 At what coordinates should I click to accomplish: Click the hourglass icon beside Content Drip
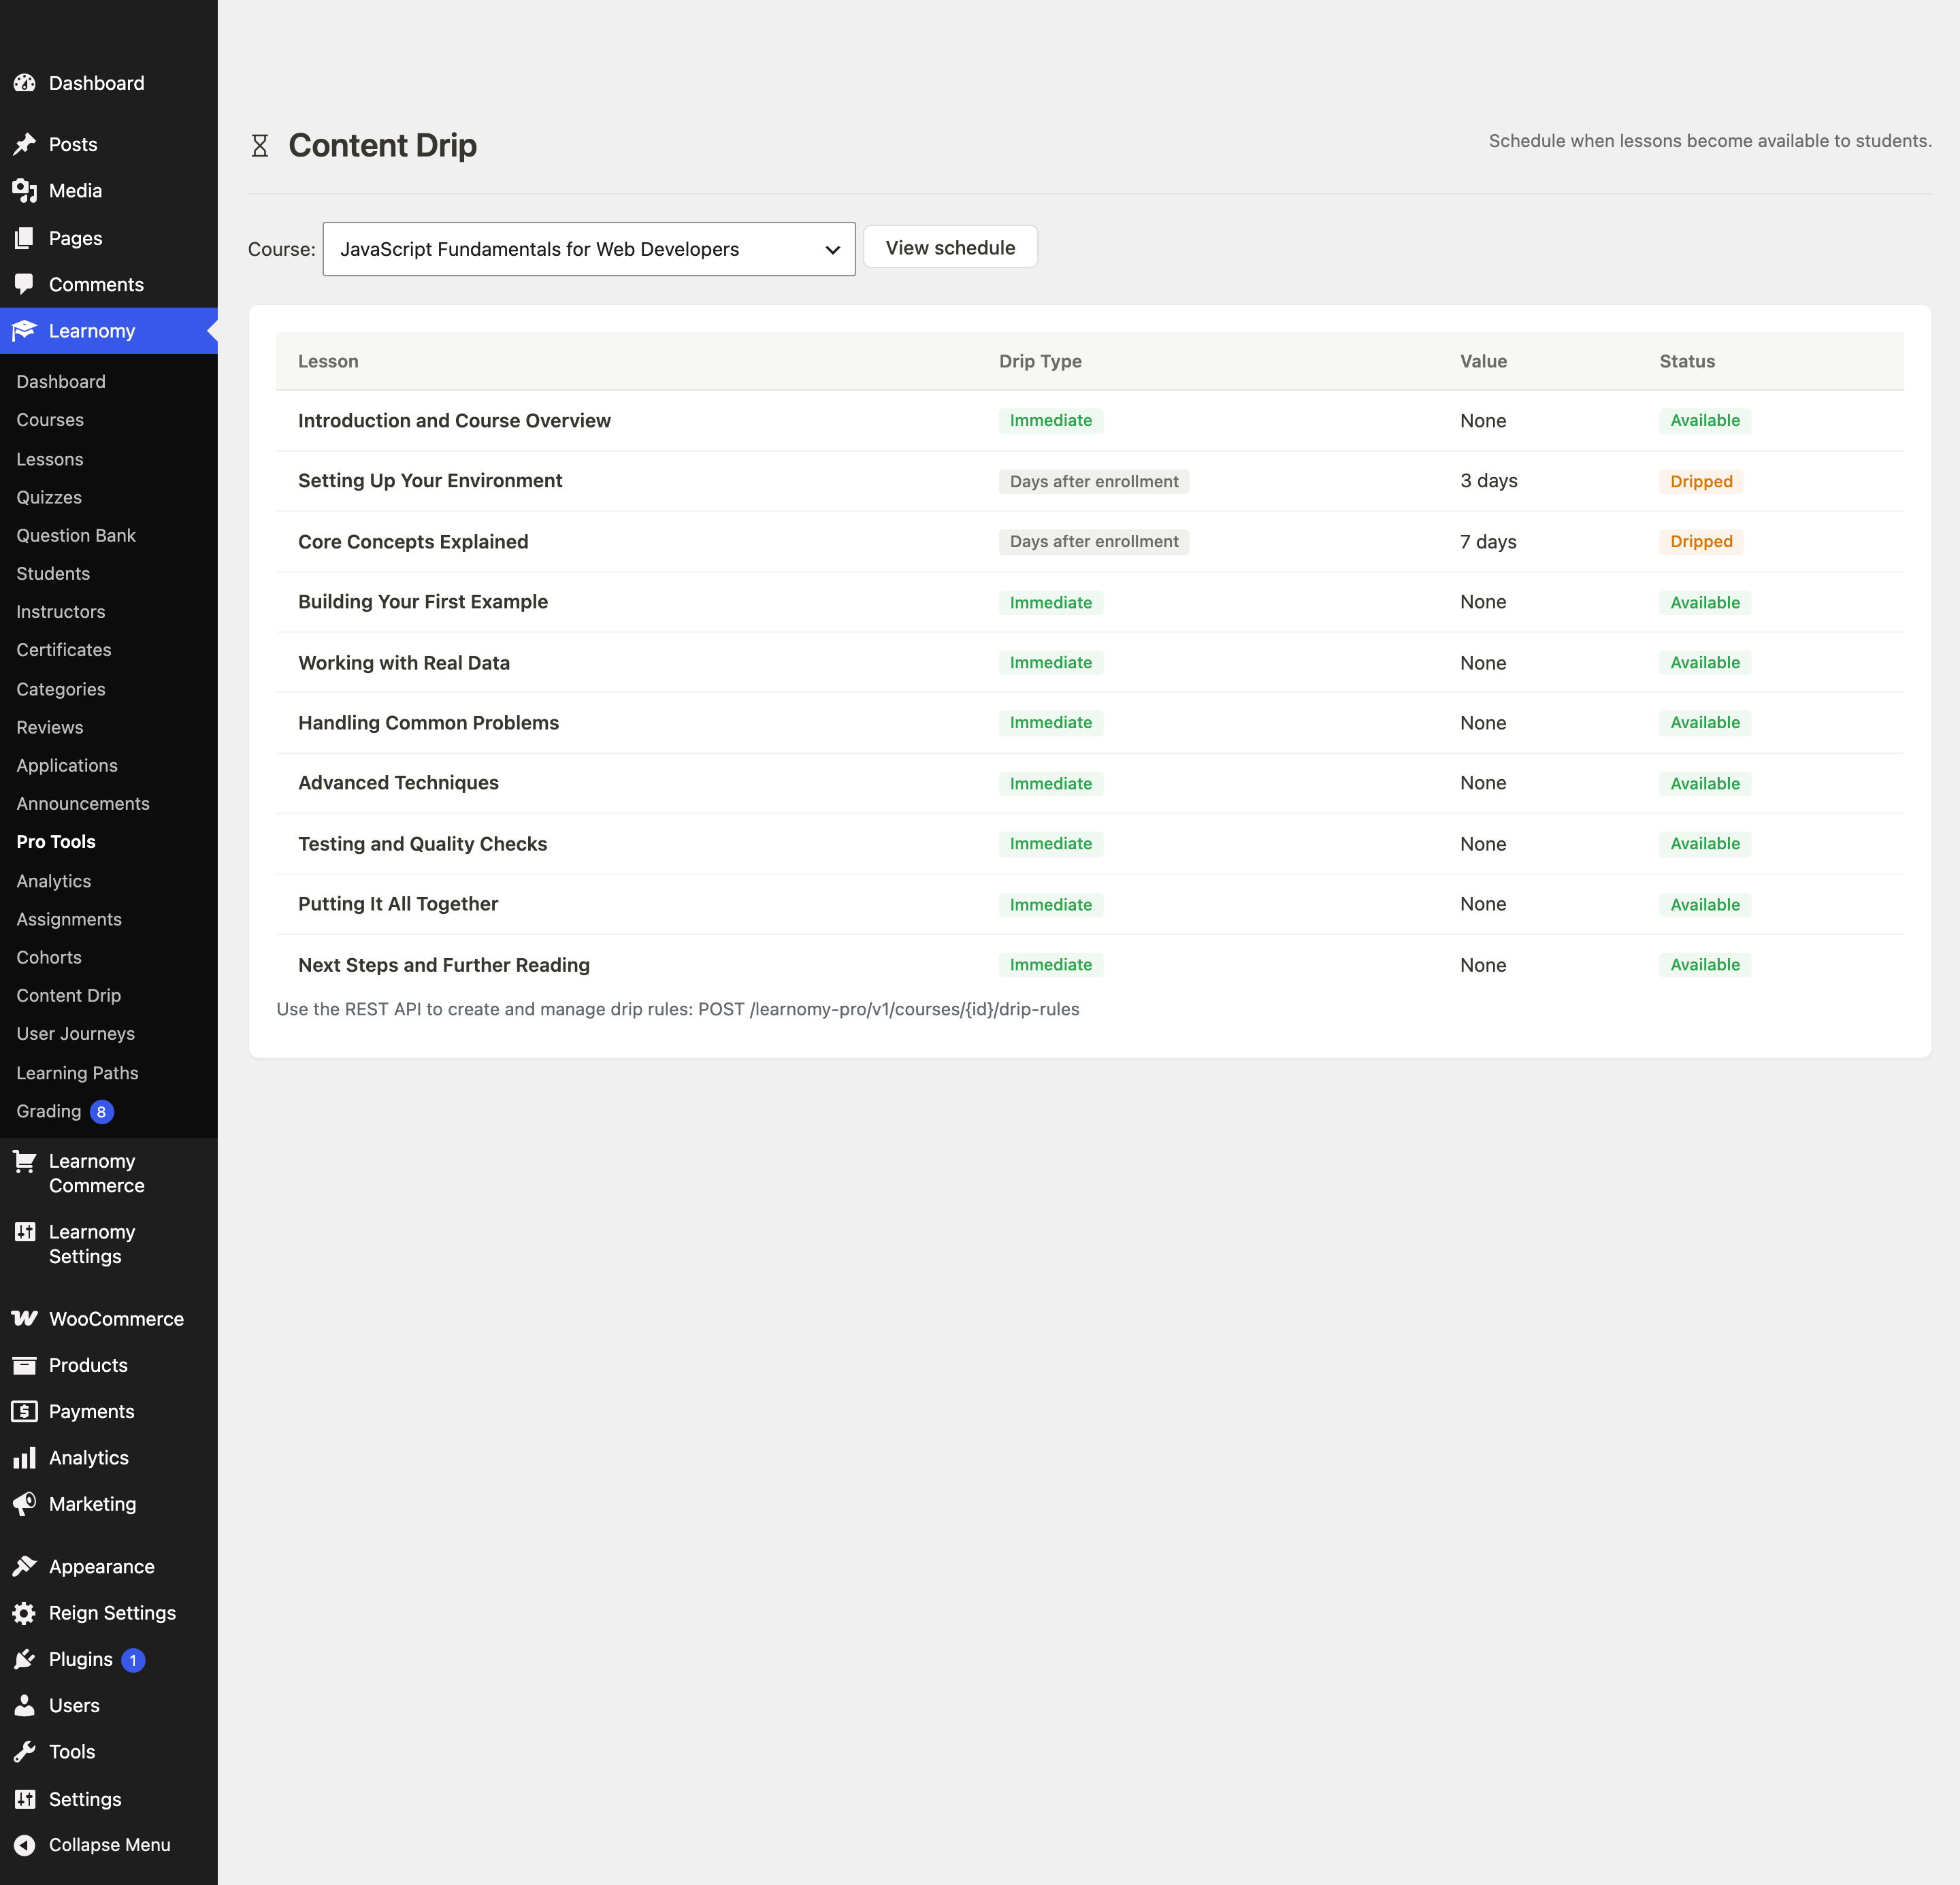(260, 146)
